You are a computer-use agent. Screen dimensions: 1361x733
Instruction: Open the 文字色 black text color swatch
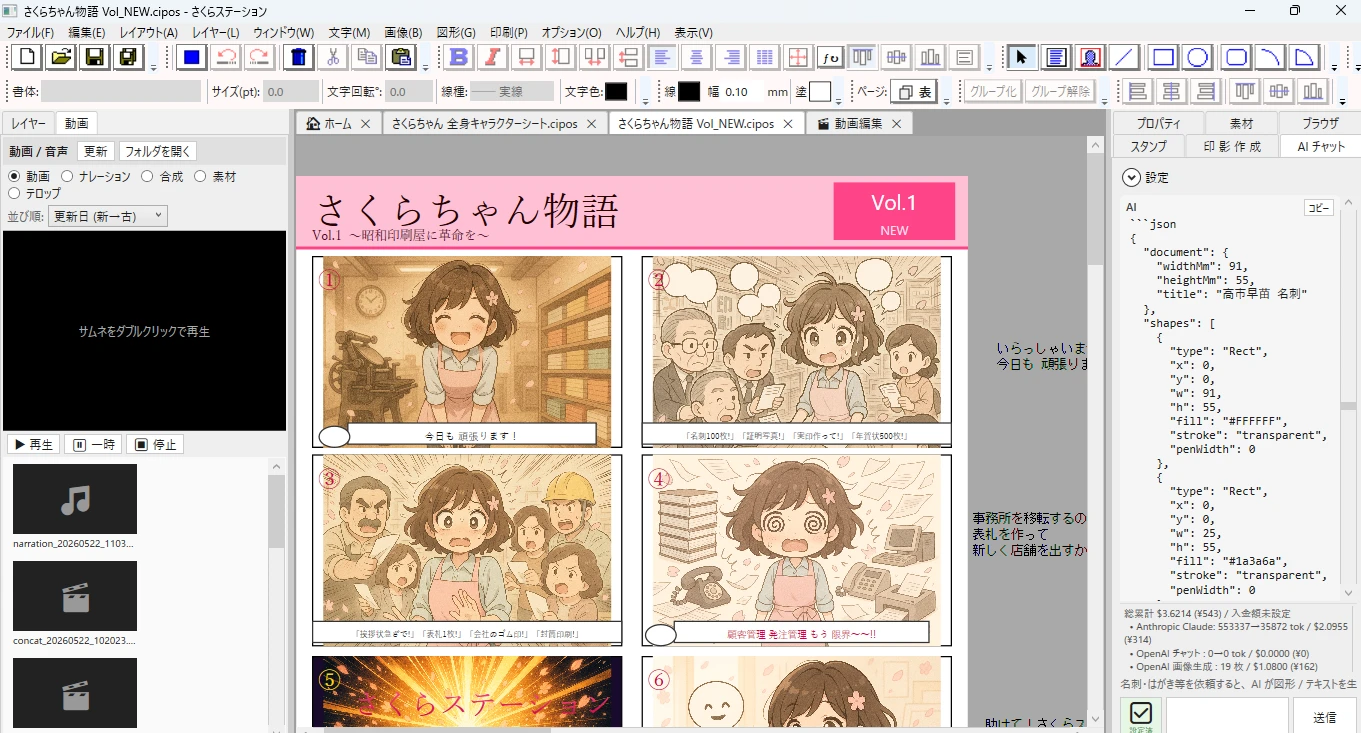pos(616,92)
